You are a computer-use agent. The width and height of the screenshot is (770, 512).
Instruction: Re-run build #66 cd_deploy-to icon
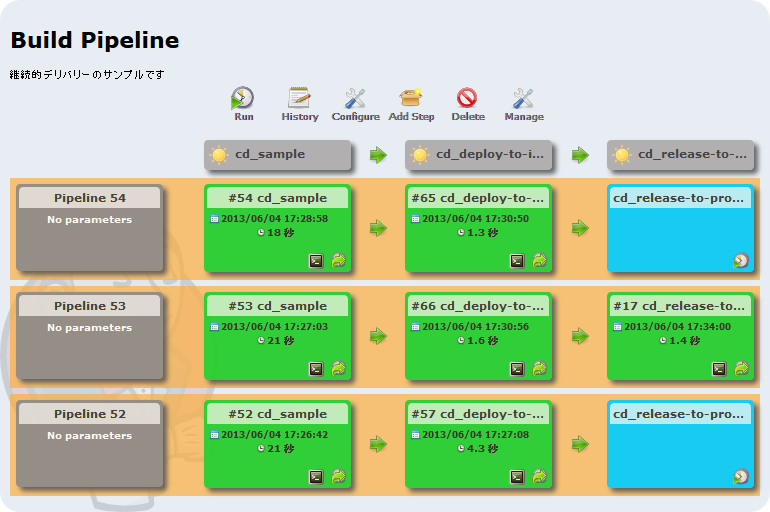(x=539, y=368)
